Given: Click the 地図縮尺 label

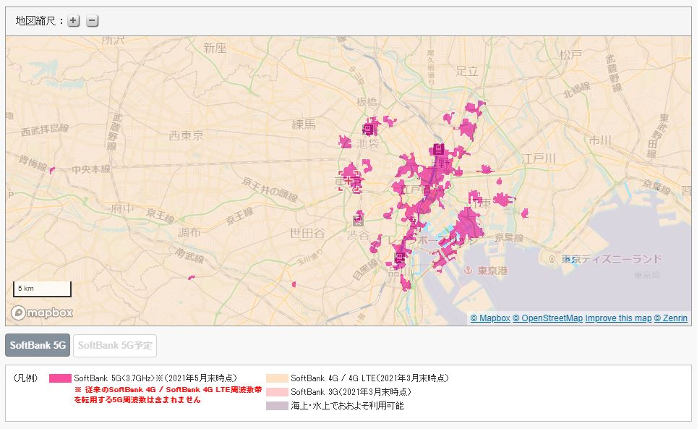Looking at the screenshot, I should 39,20.
